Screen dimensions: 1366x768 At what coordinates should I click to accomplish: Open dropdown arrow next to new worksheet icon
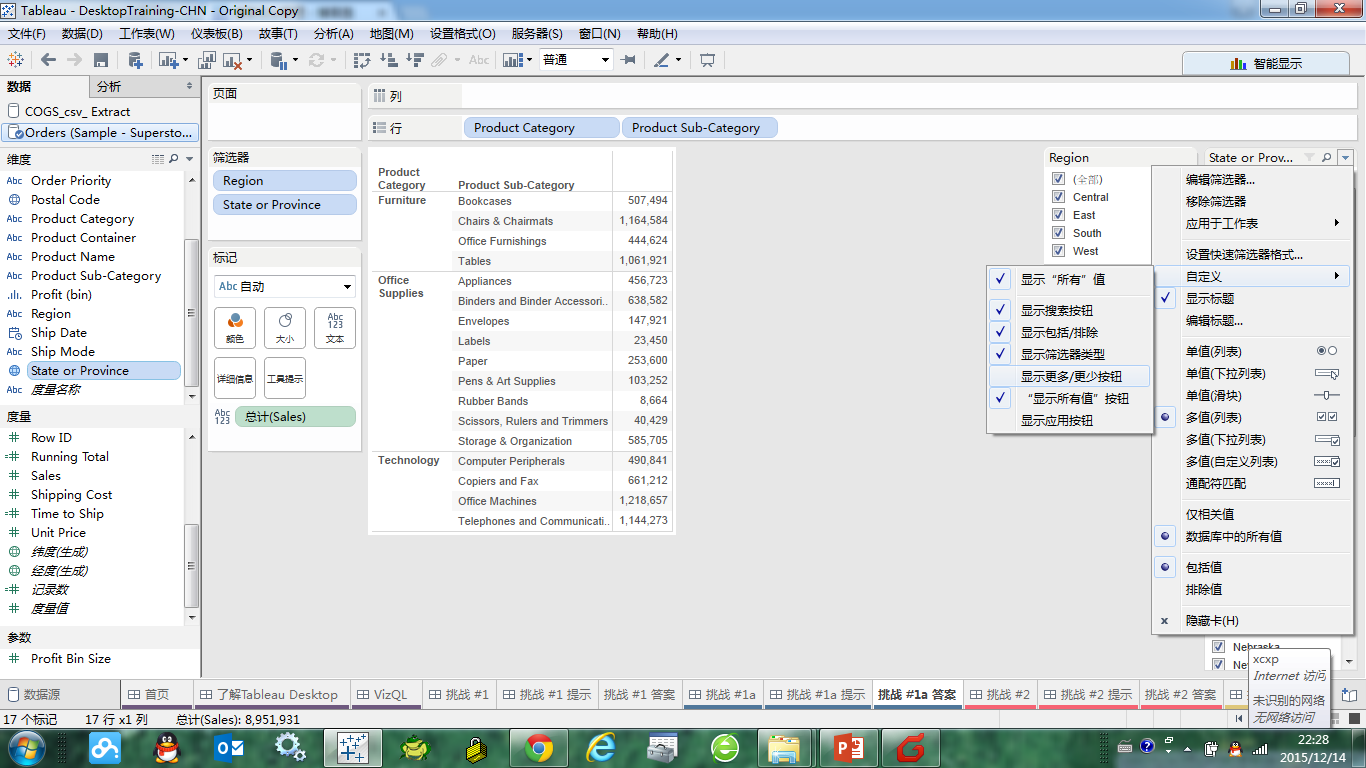click(187, 60)
